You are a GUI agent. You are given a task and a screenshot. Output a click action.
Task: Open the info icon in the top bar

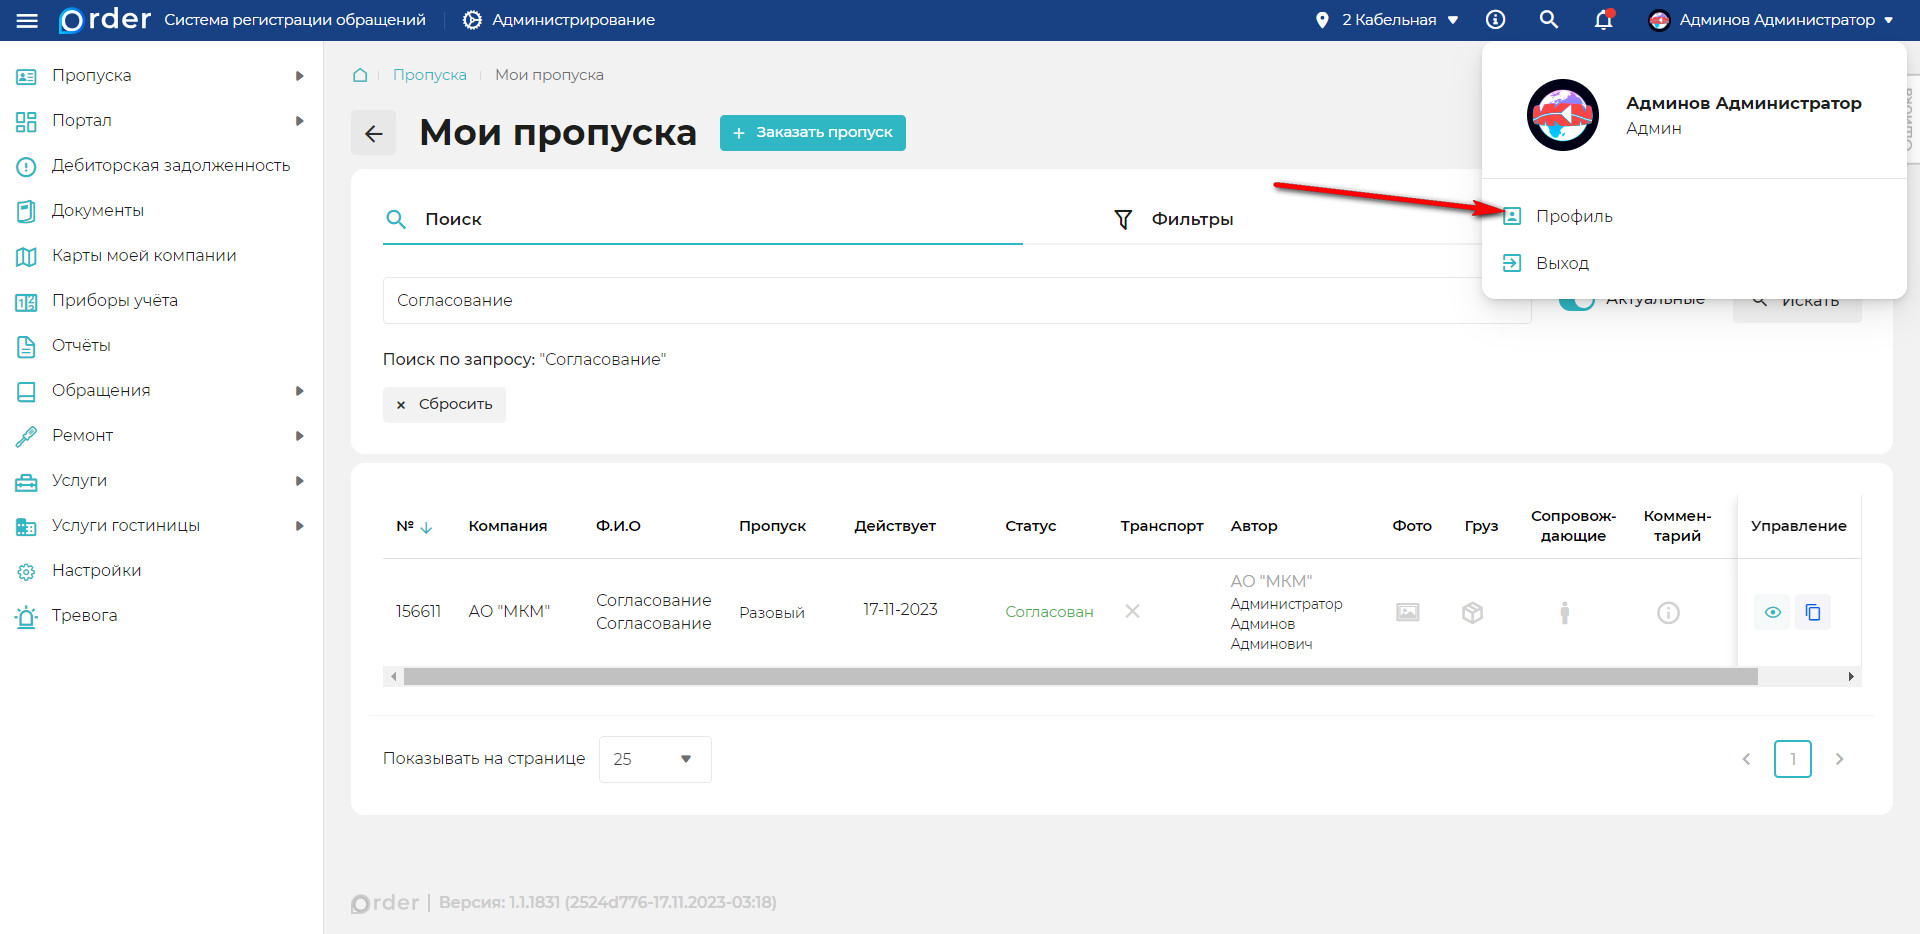pos(1496,19)
